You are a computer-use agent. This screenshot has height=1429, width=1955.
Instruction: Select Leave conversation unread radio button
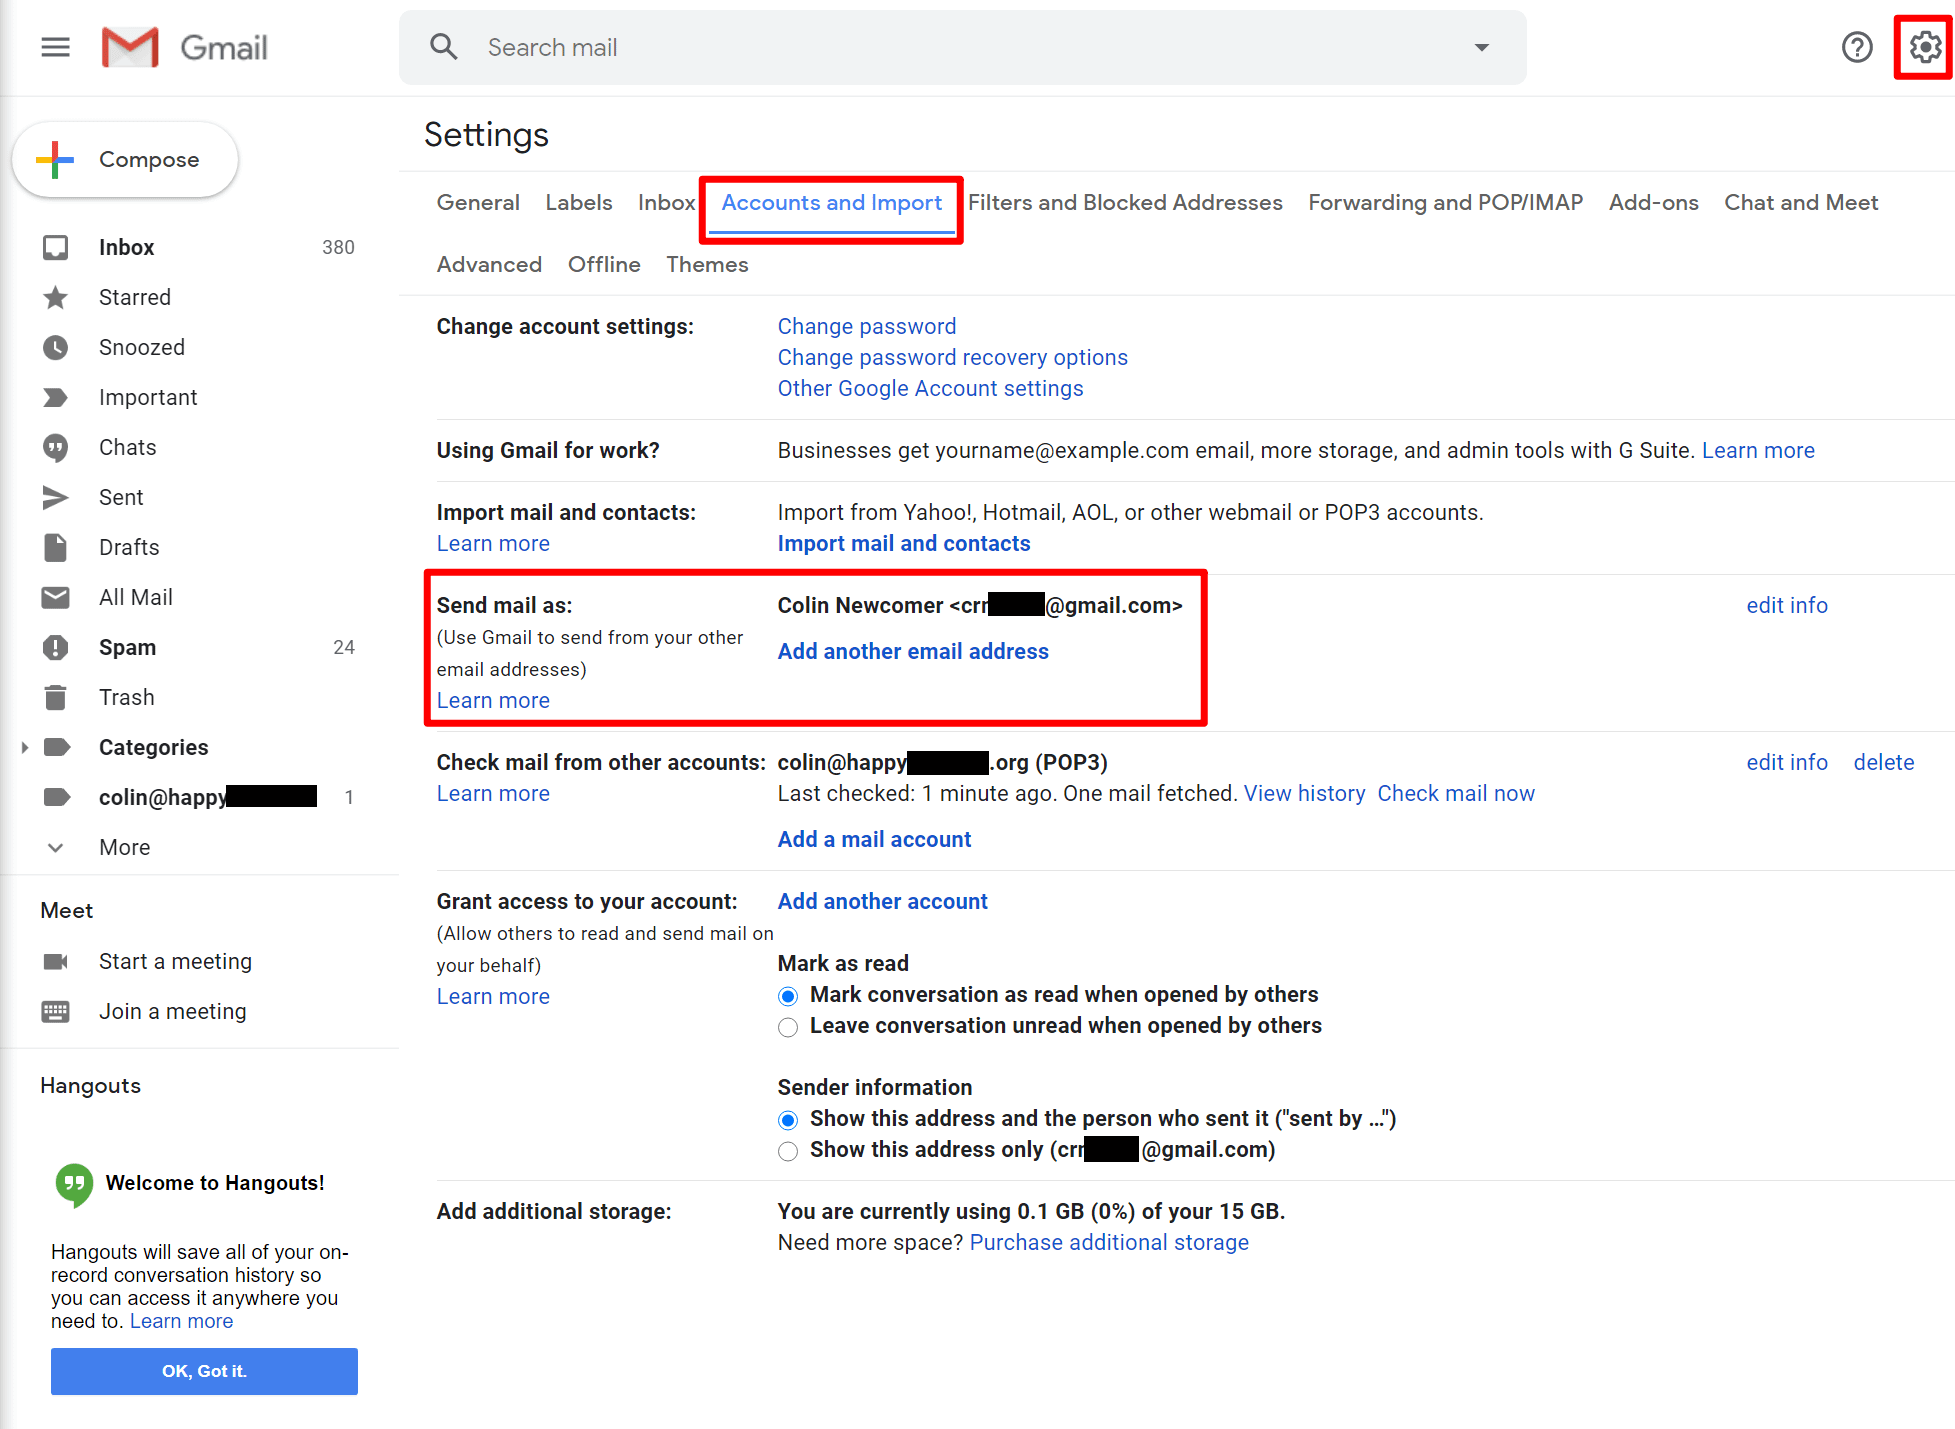(x=786, y=1025)
